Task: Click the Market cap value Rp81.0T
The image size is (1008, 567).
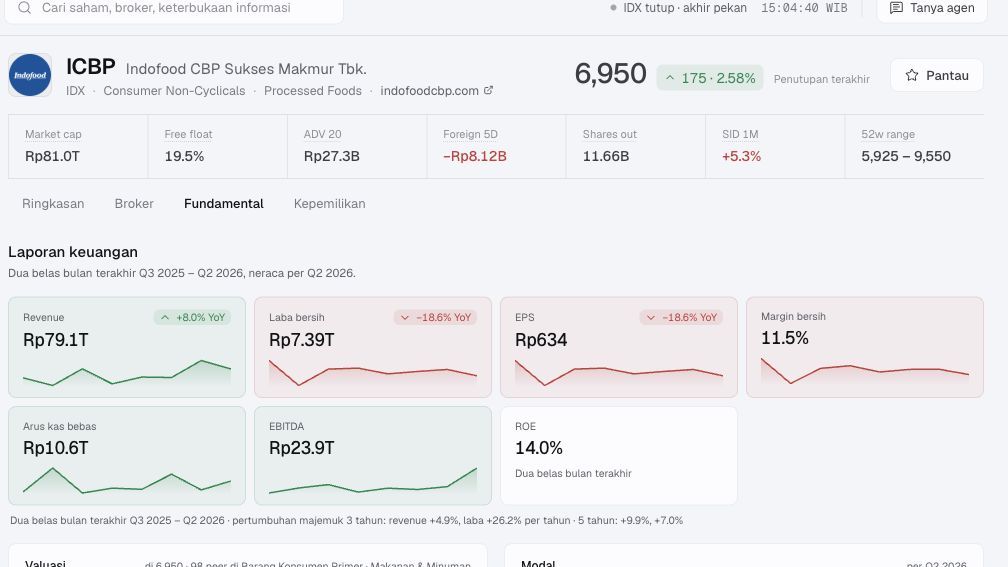Action: pyautogui.click(x=52, y=156)
